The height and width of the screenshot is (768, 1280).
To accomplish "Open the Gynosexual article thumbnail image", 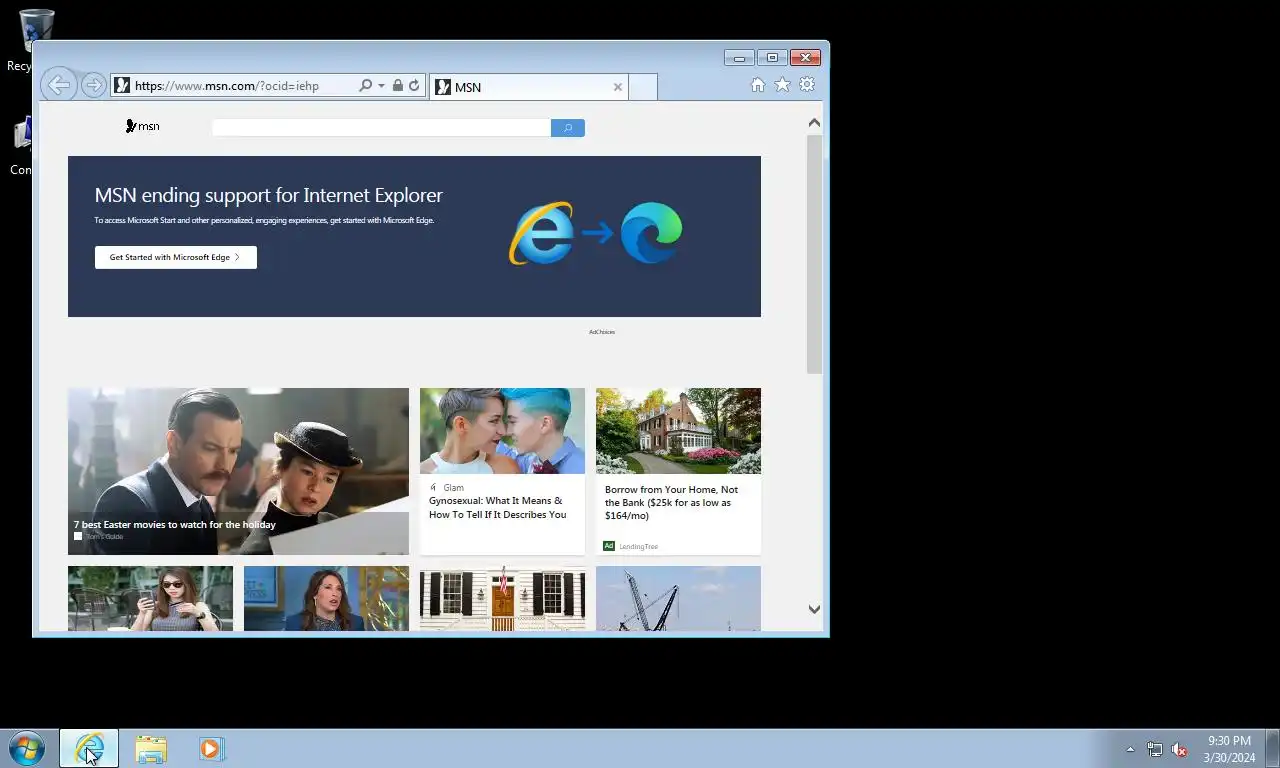I will (x=502, y=431).
